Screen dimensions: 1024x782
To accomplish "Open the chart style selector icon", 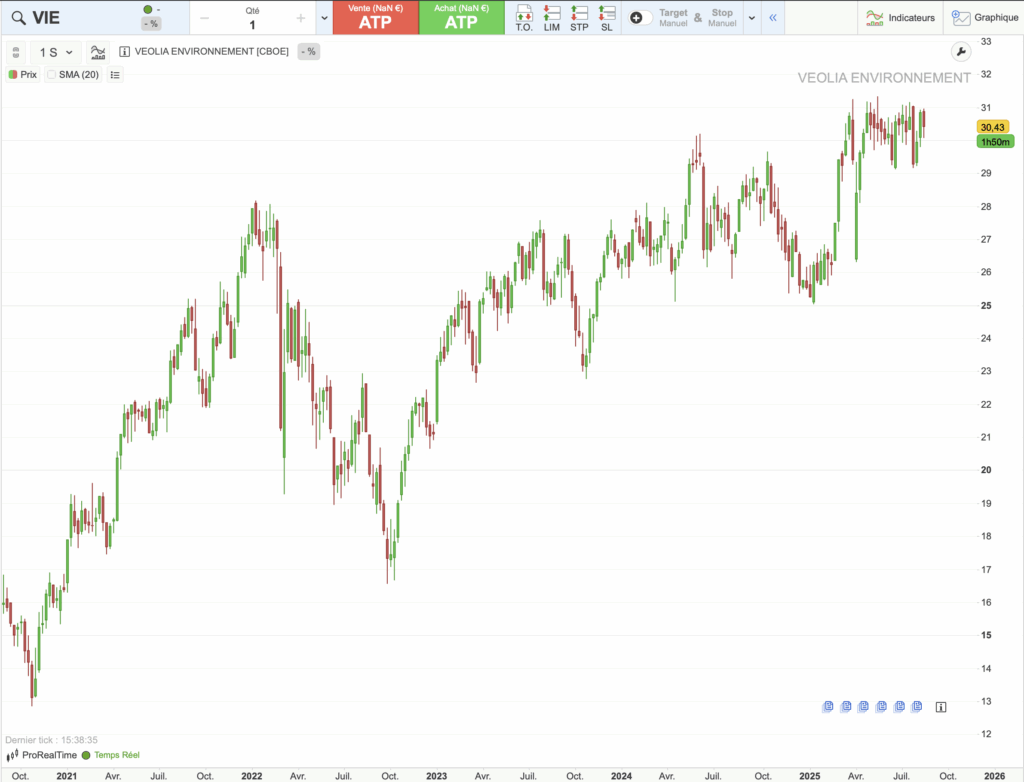I will (x=97, y=51).
